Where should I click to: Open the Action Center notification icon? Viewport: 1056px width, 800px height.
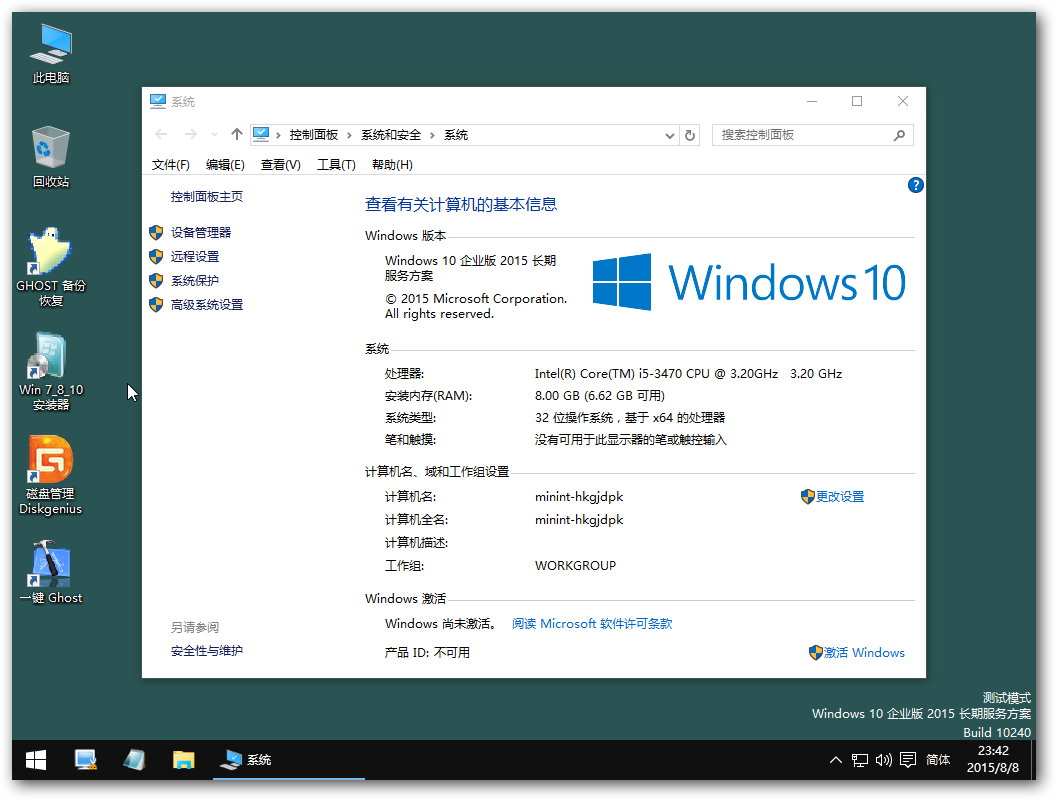click(908, 760)
